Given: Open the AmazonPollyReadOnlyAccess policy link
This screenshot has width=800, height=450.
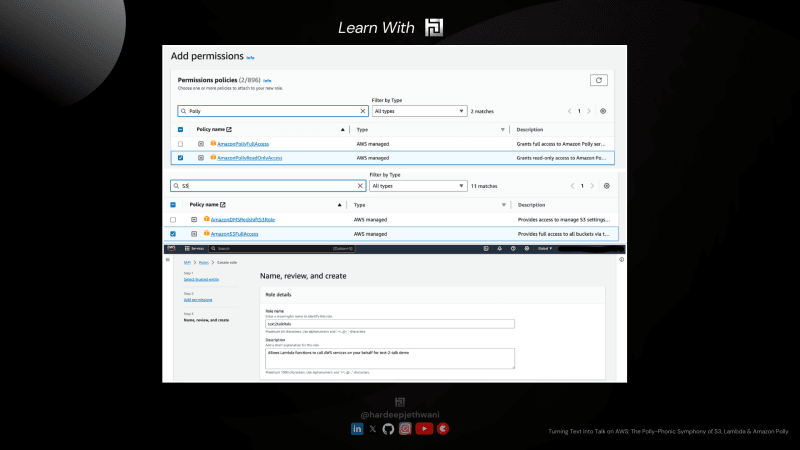Looking at the screenshot, I should point(249,158).
